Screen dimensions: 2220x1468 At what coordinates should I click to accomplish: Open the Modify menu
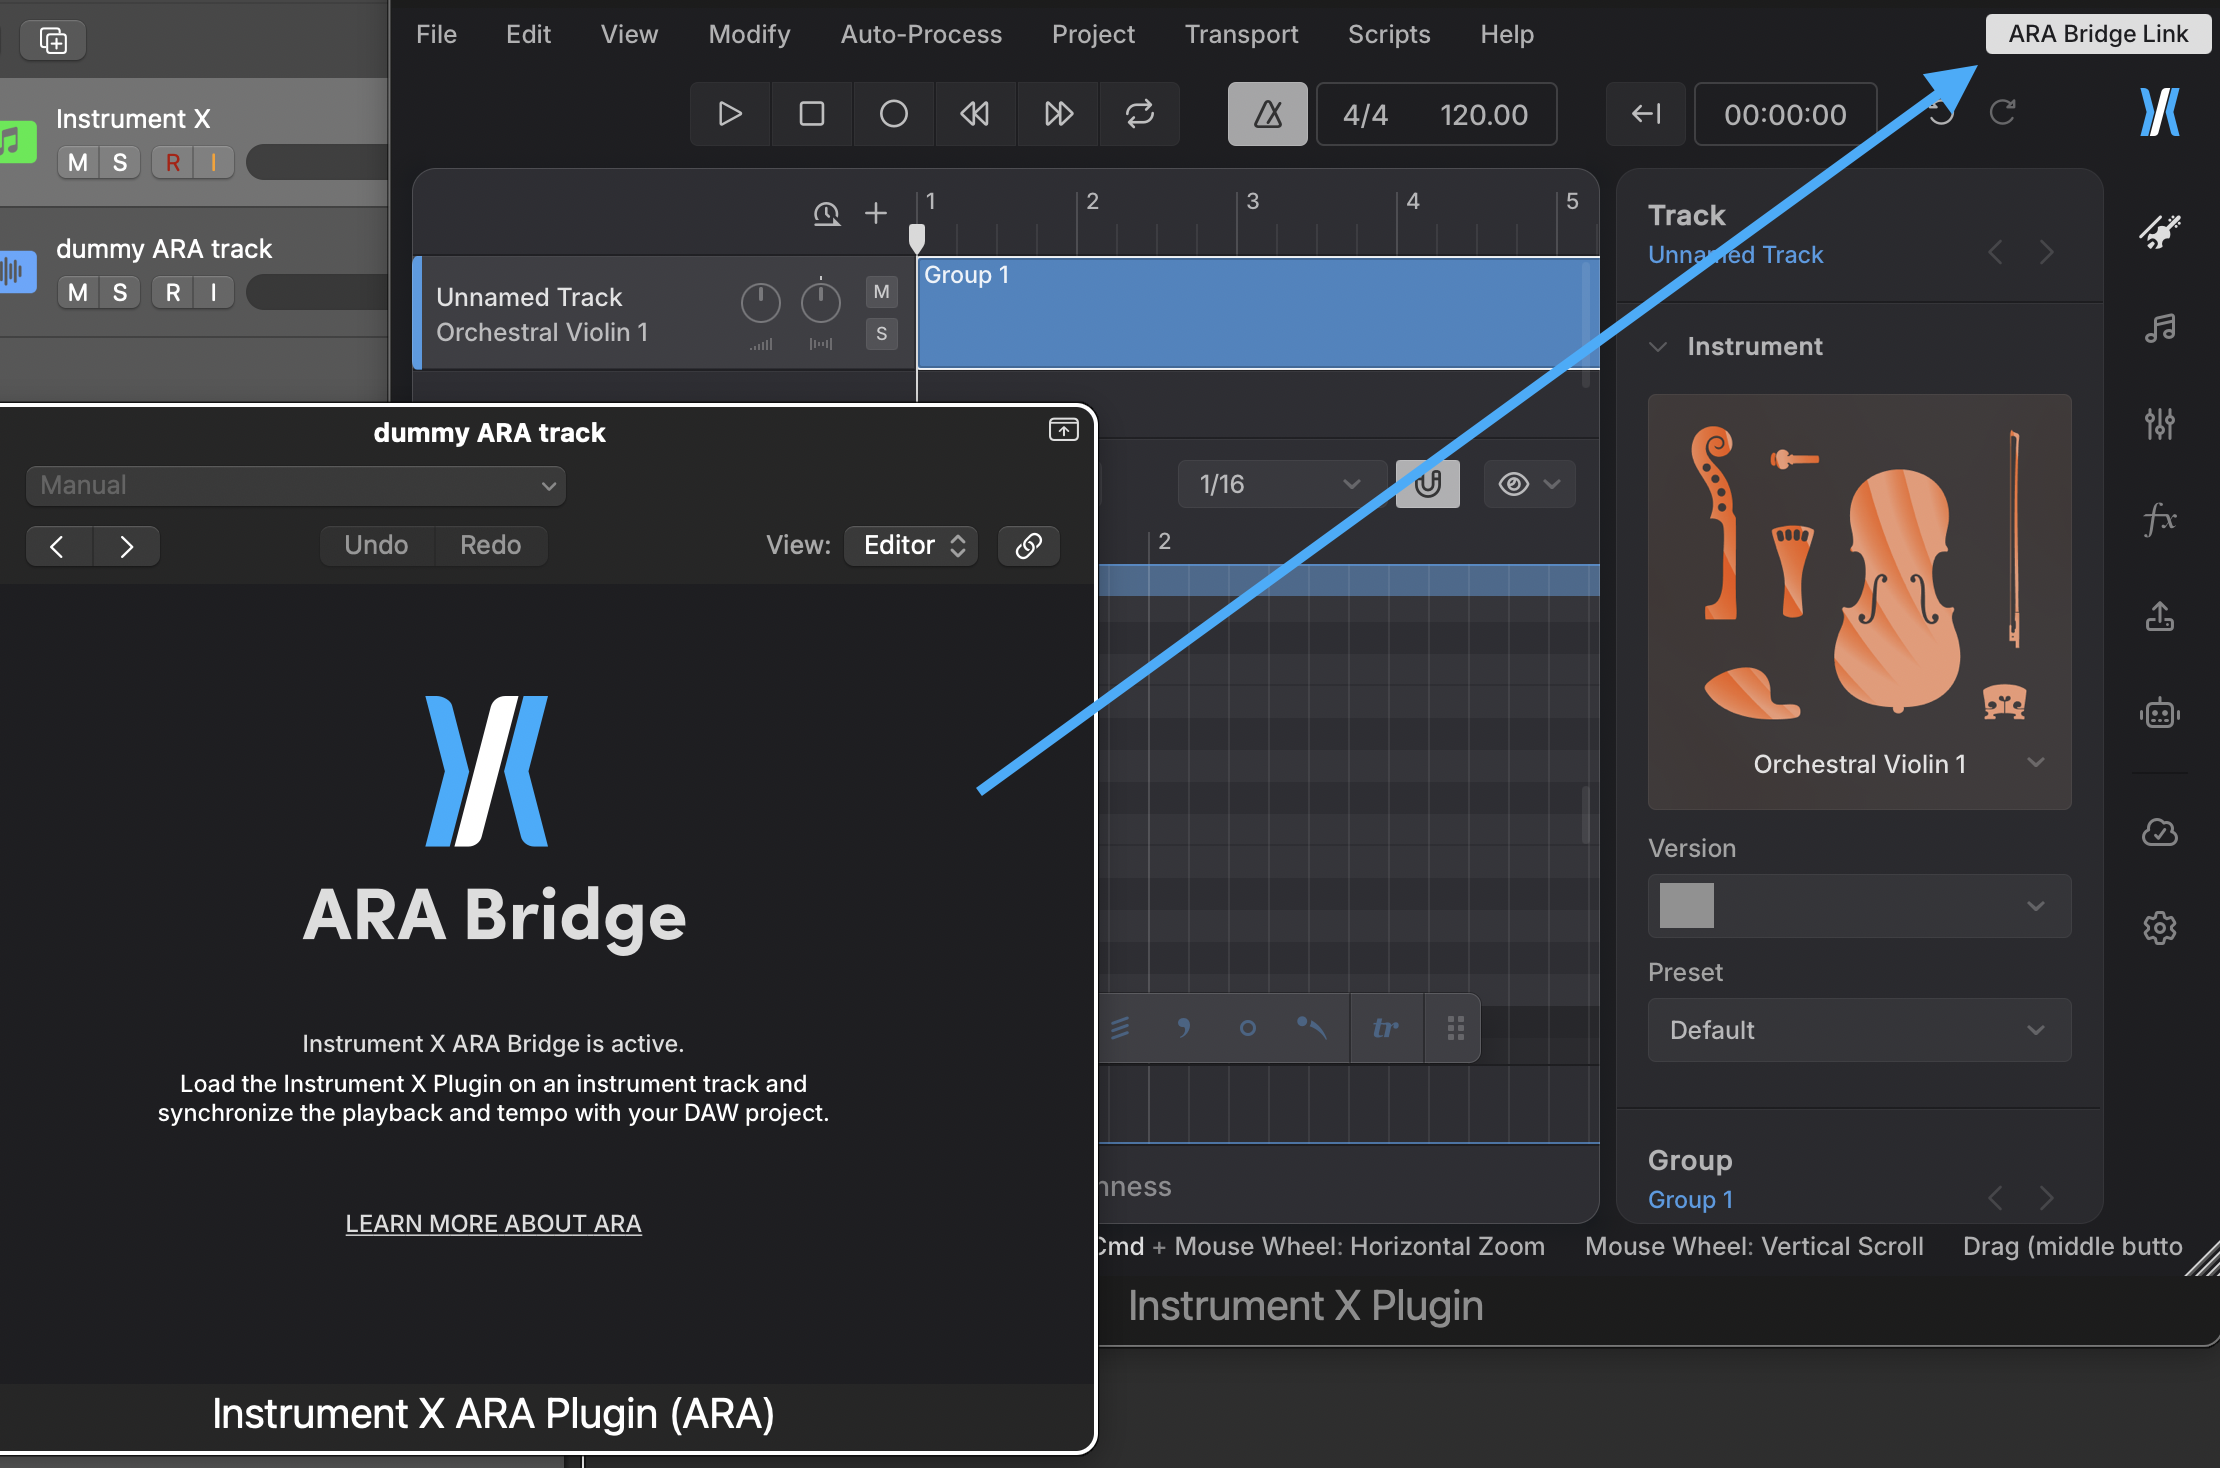[749, 34]
